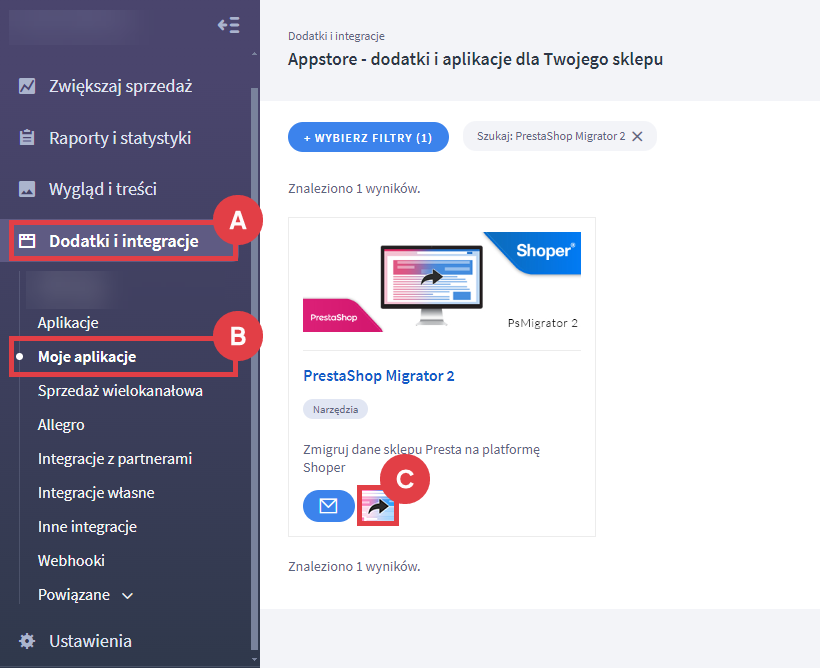
Task: Select Moje aplikacje in sidebar
Action: click(x=86, y=357)
